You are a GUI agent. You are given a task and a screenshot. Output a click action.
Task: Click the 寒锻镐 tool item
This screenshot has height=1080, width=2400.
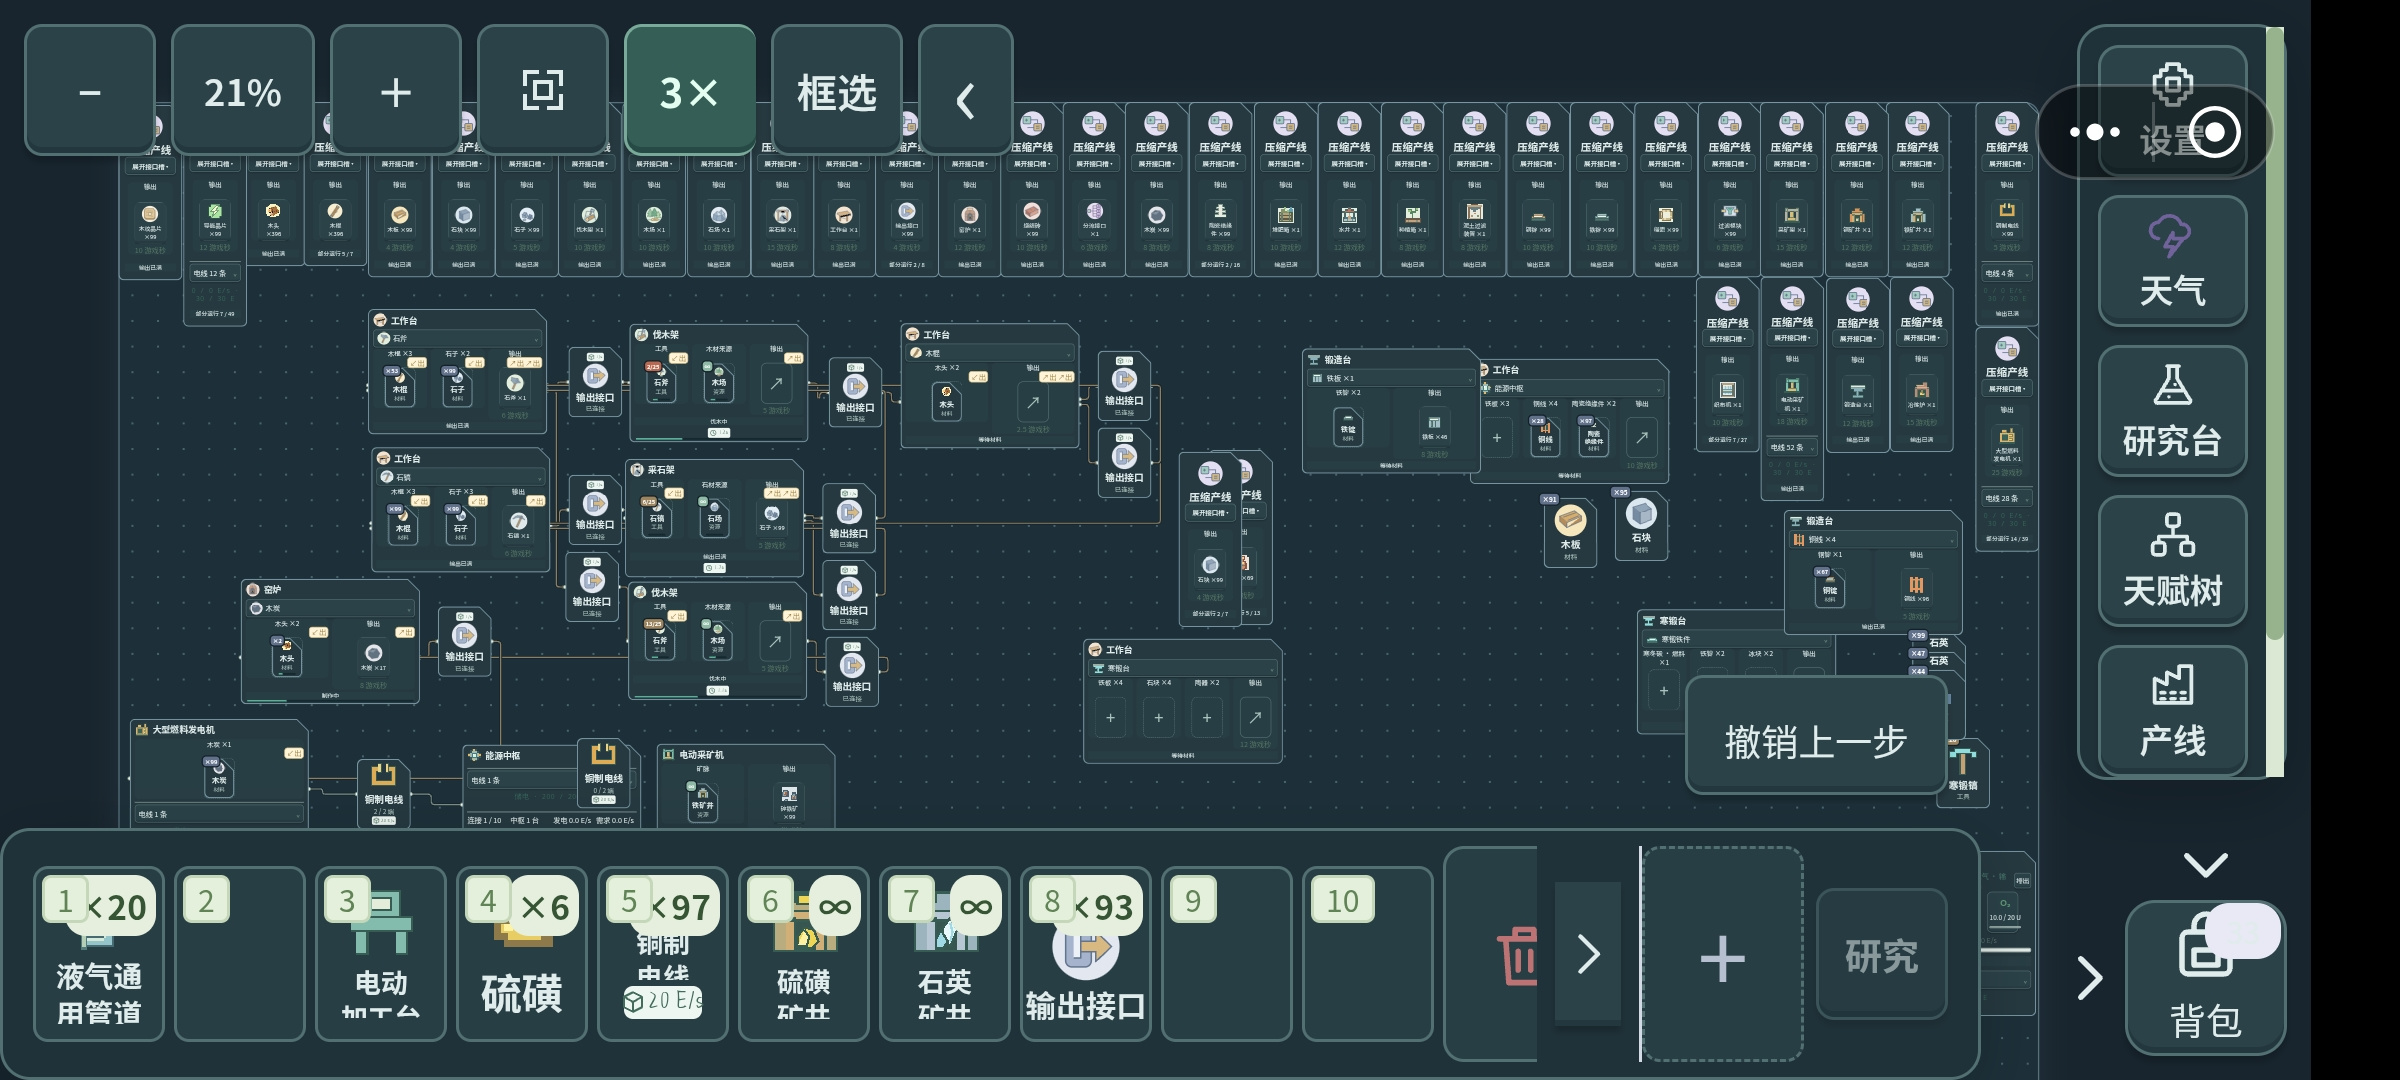coord(1963,772)
